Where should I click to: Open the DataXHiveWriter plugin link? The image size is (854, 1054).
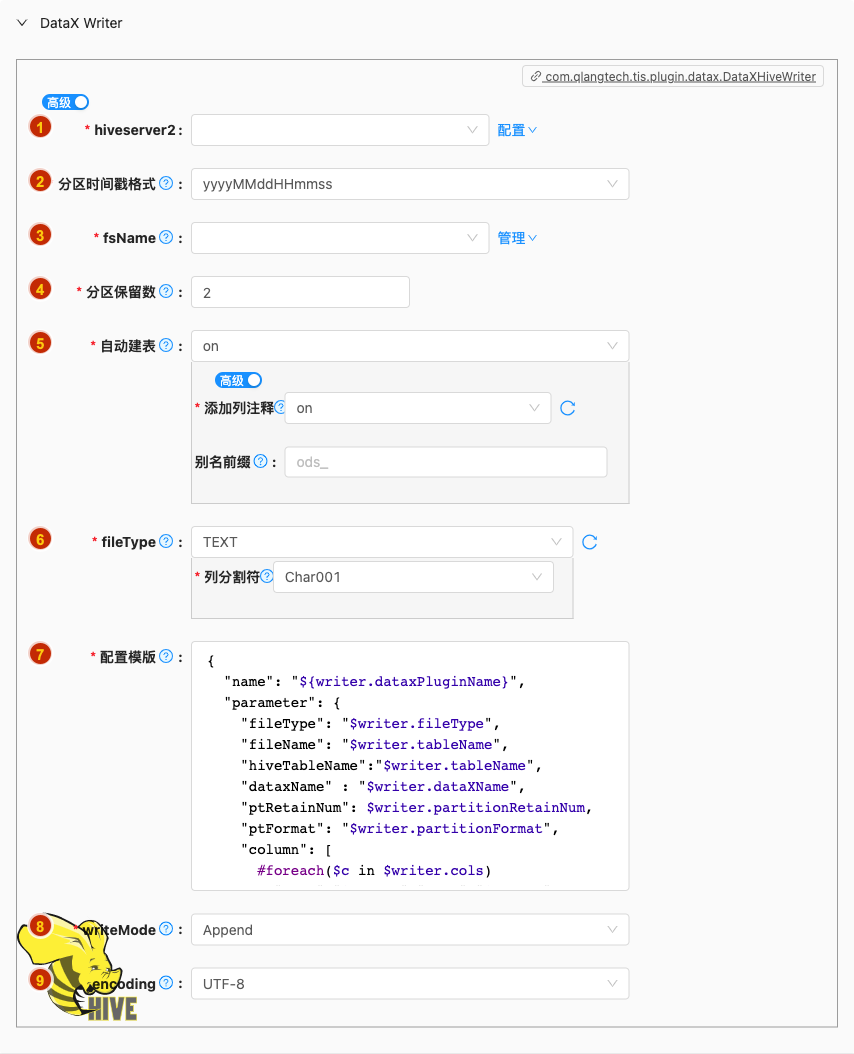pos(673,76)
